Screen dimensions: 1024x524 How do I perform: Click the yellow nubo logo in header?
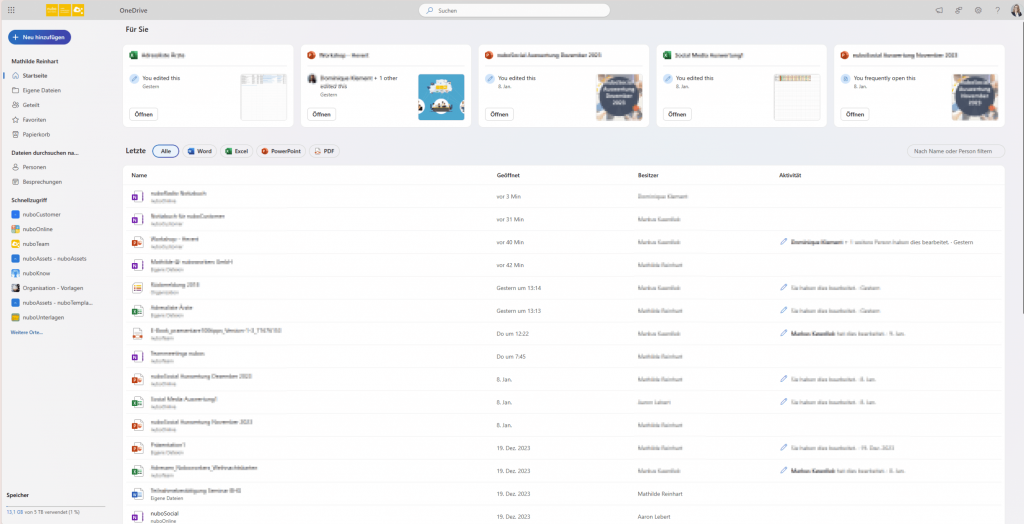65,10
